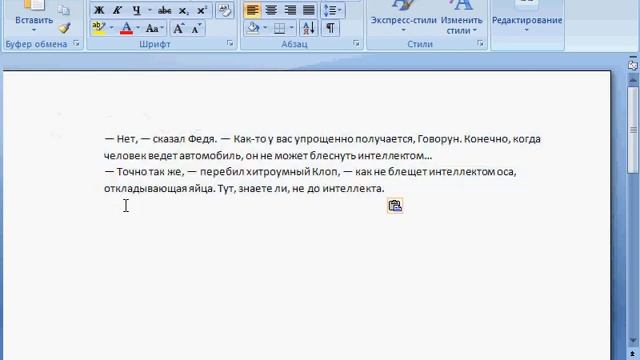Apply the red font color (A)
This screenshot has width=640, height=360.
click(x=127, y=28)
